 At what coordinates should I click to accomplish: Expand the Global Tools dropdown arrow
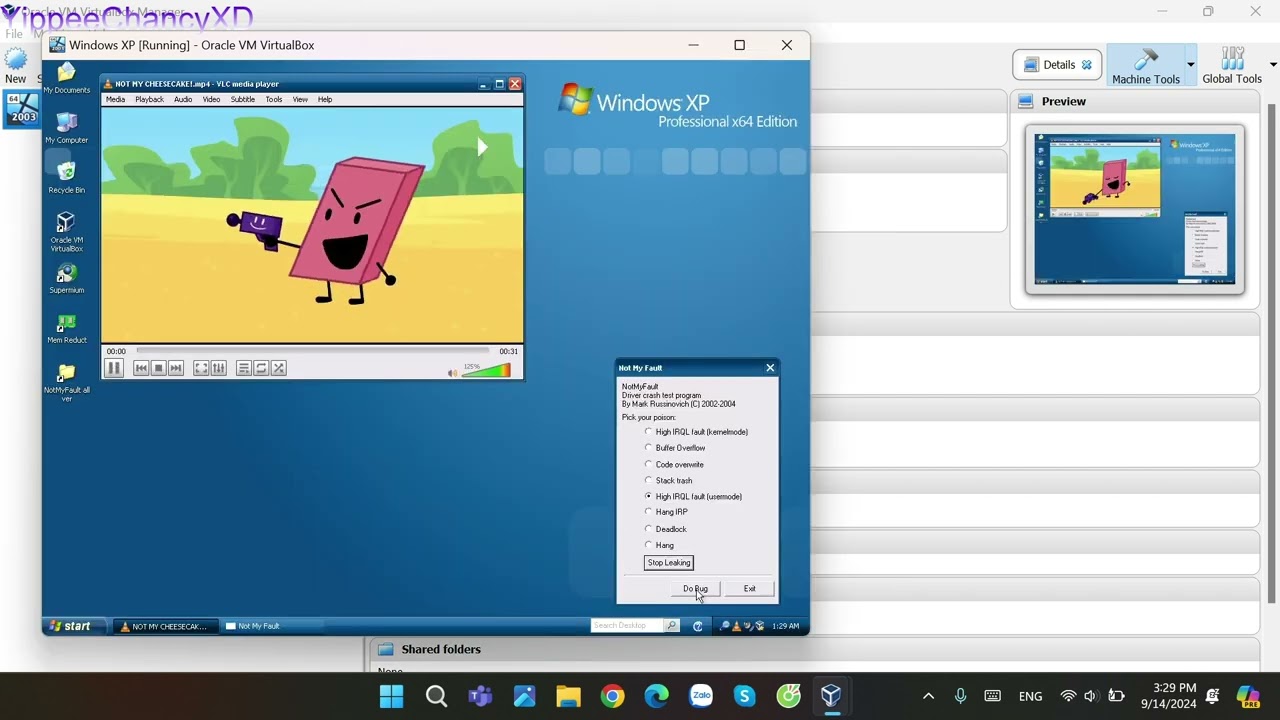tap(1272, 65)
